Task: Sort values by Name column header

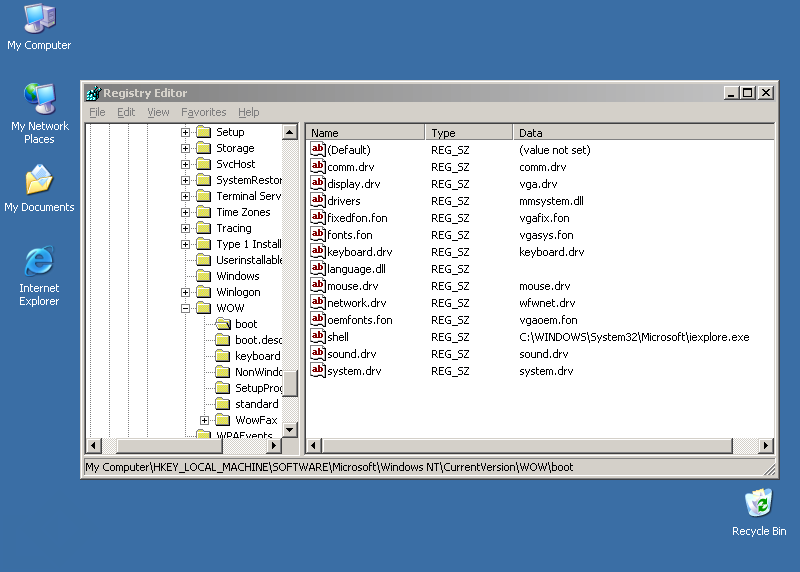Action: point(365,133)
